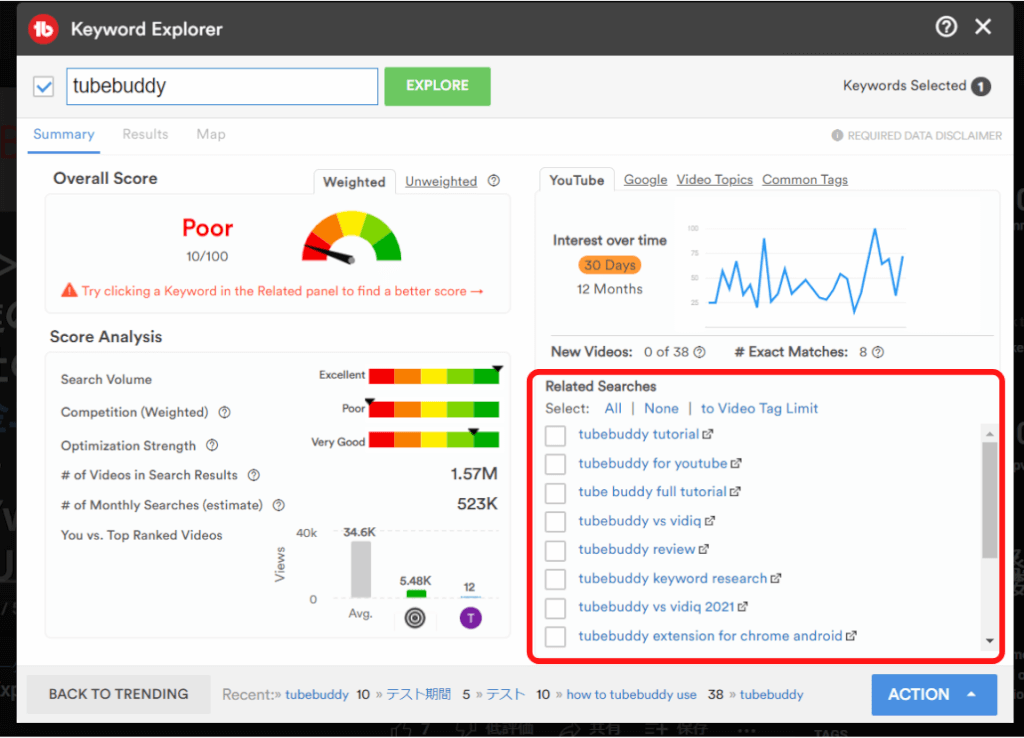This screenshot has height=738, width=1024.
Task: Click help icon next to New Videos count
Action: coord(699,352)
